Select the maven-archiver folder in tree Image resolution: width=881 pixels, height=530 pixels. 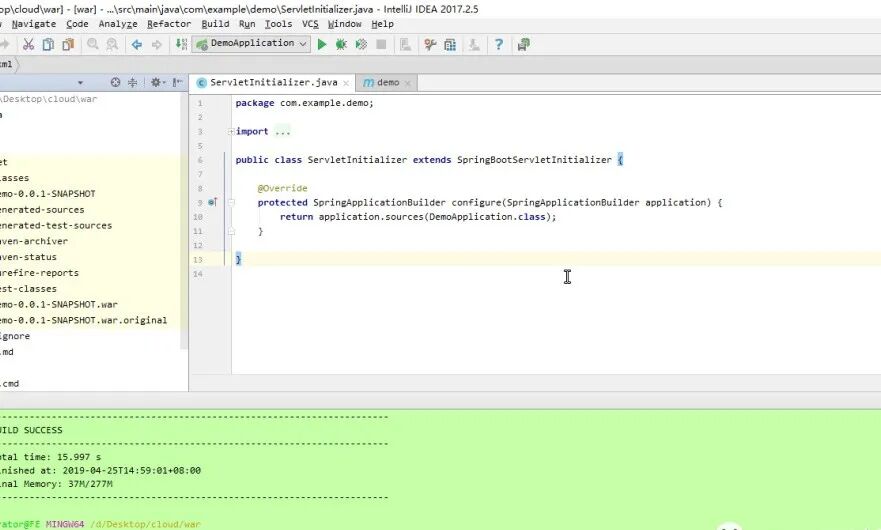pos(34,241)
